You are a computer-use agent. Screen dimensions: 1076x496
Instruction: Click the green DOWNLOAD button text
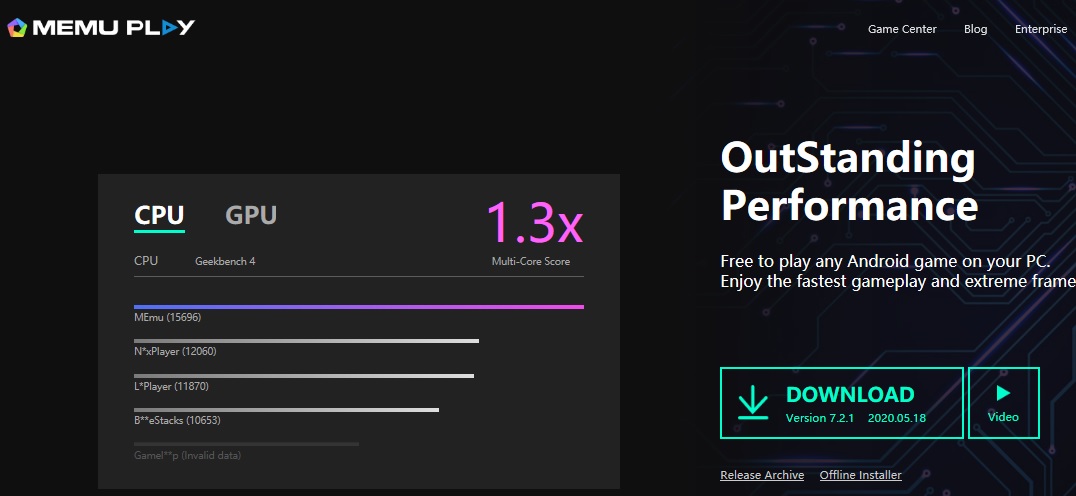coord(850,394)
